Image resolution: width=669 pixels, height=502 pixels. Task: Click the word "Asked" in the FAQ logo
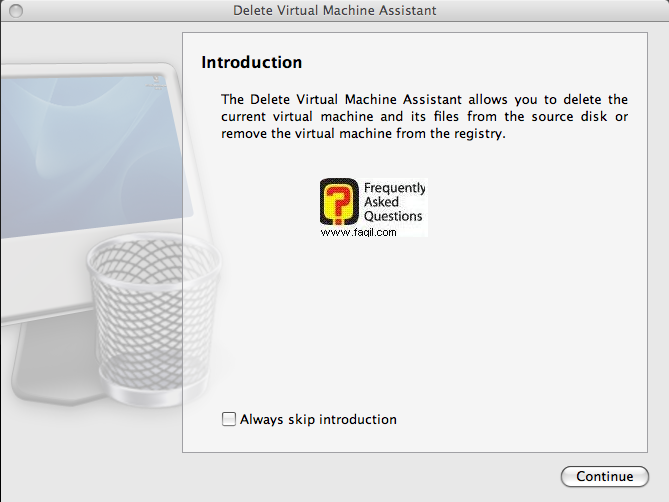(381, 202)
